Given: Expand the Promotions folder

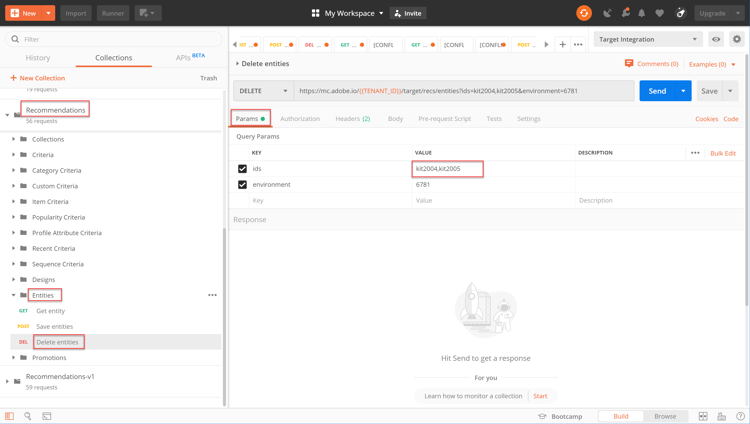Looking at the screenshot, I should coord(13,357).
